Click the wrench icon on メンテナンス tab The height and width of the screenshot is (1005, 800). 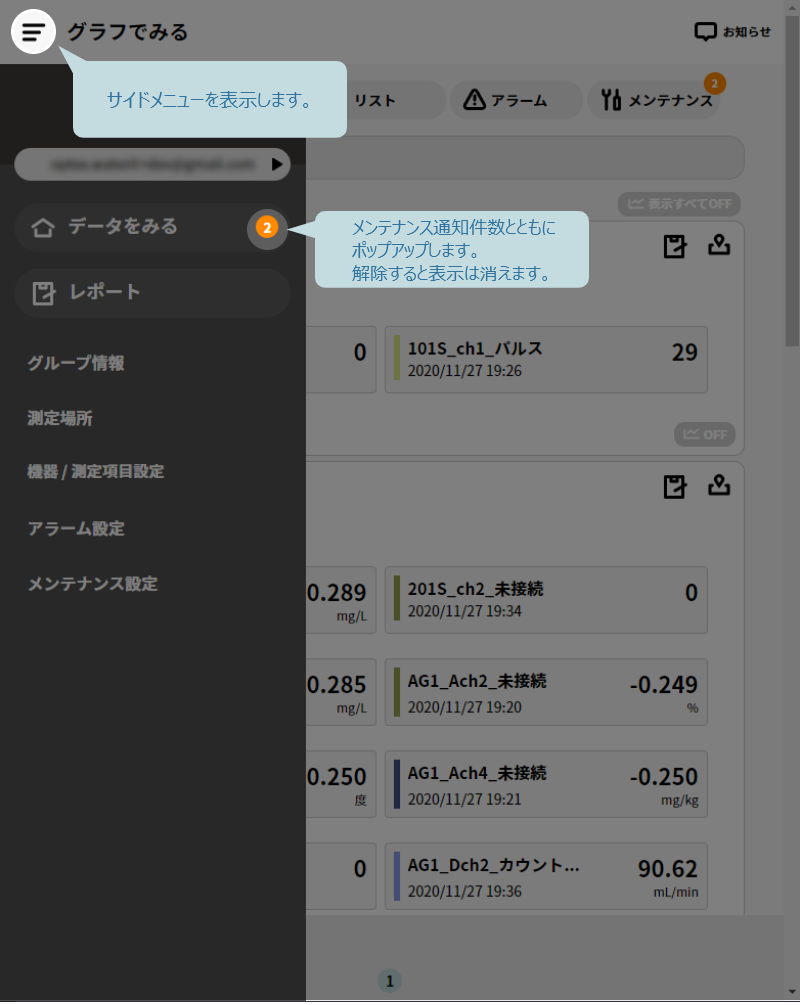pos(611,100)
